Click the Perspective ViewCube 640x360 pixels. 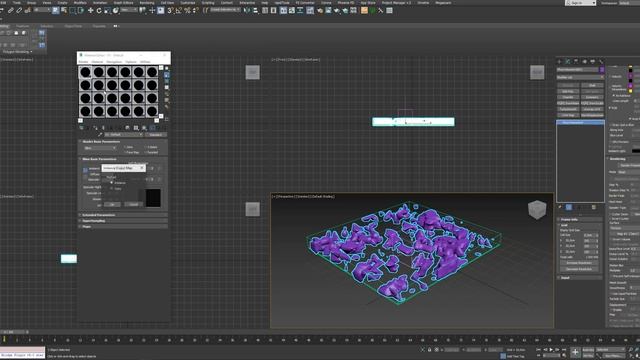(x=537, y=210)
